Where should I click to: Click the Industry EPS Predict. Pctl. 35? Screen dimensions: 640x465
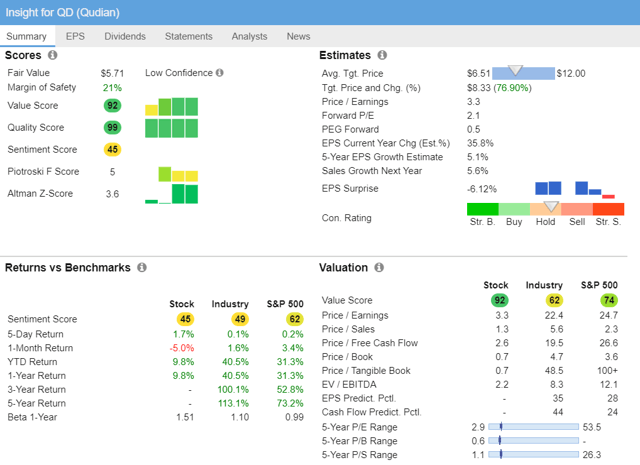point(558,398)
